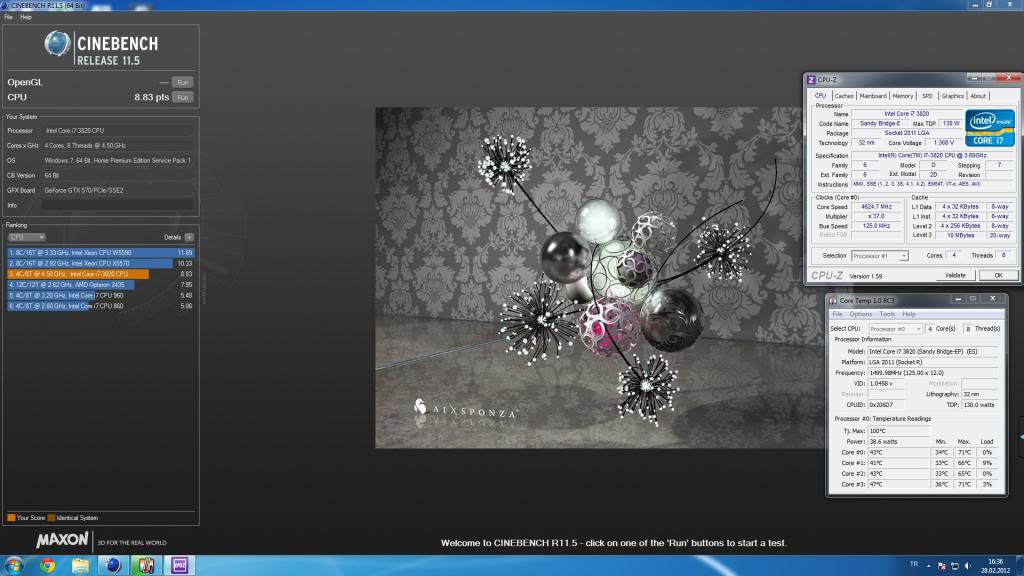Click the TR language indicator in tray
1024x576 pixels.
914,564
